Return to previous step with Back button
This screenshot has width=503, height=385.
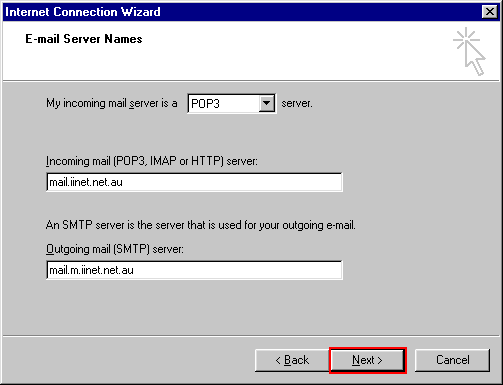[292, 360]
